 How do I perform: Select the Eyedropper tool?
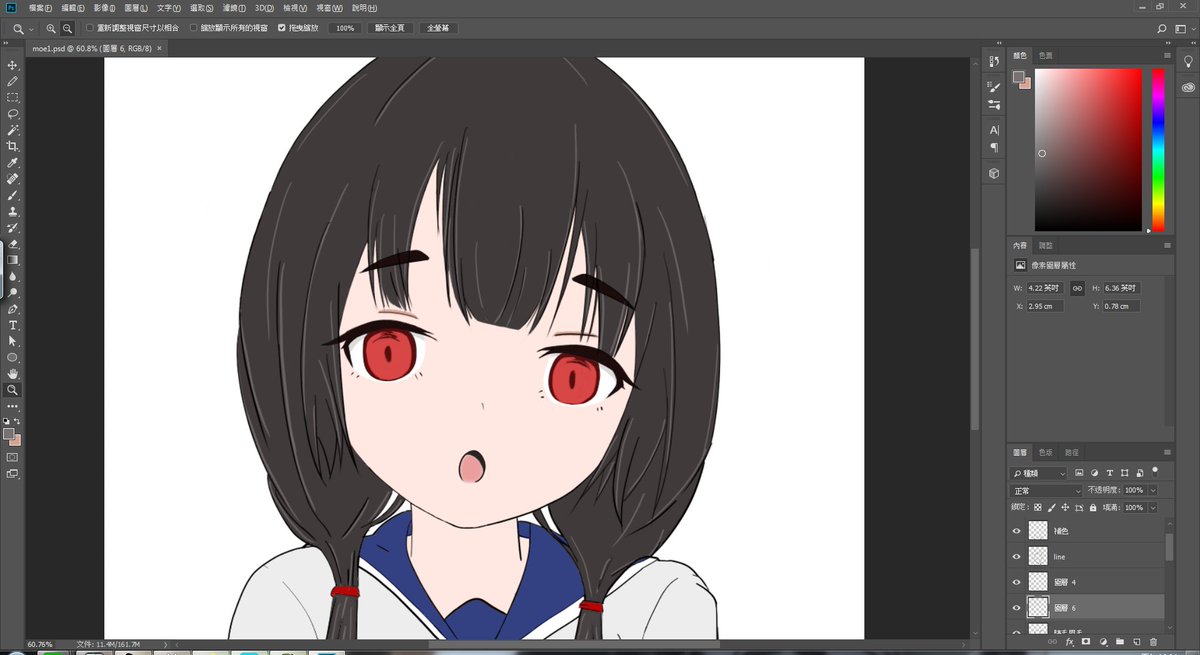13,163
